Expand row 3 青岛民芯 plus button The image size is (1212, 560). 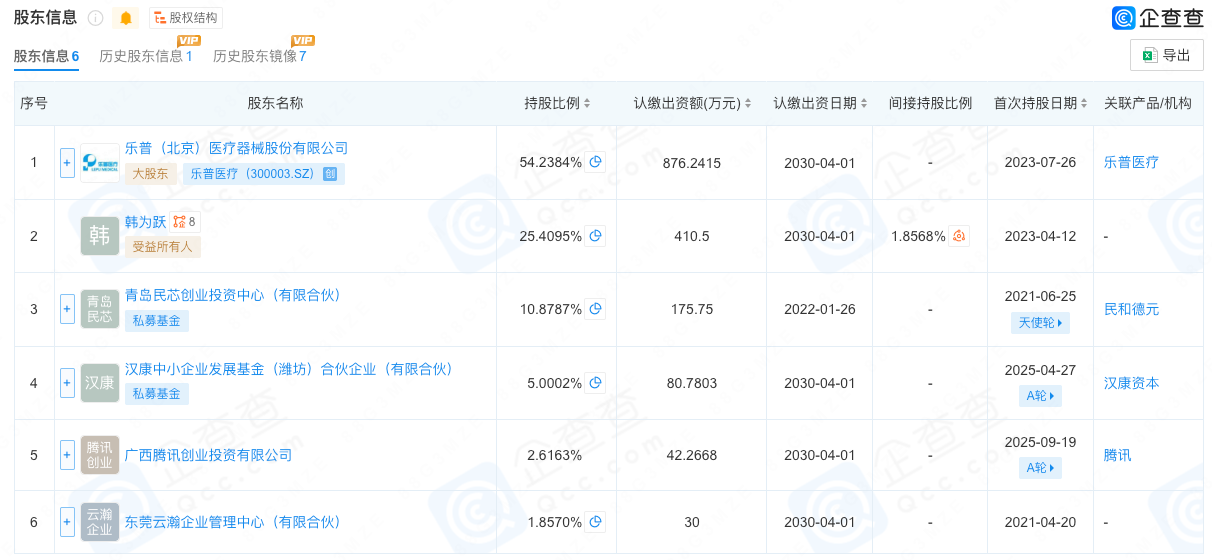coord(67,309)
